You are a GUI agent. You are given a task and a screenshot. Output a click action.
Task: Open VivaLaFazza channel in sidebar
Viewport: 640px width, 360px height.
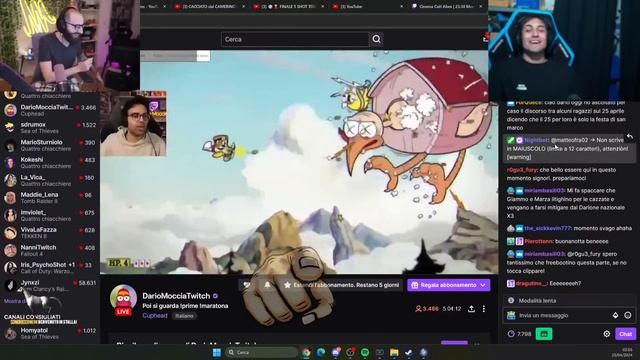50,233
